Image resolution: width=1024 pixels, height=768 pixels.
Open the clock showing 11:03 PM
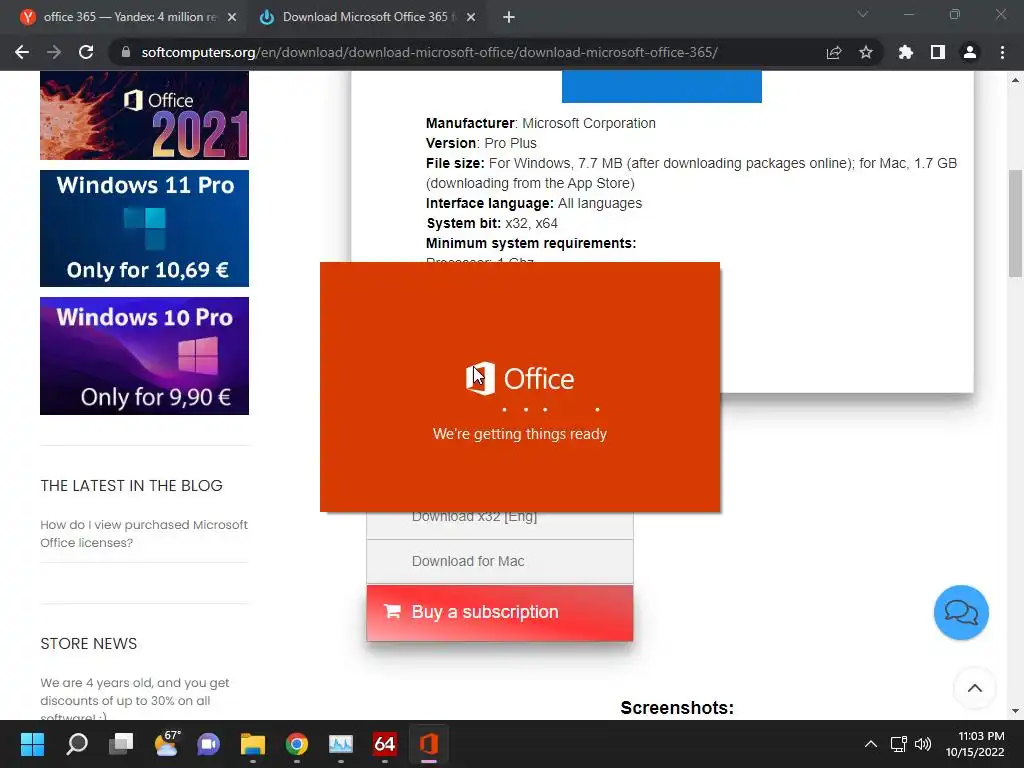pyautogui.click(x=975, y=744)
